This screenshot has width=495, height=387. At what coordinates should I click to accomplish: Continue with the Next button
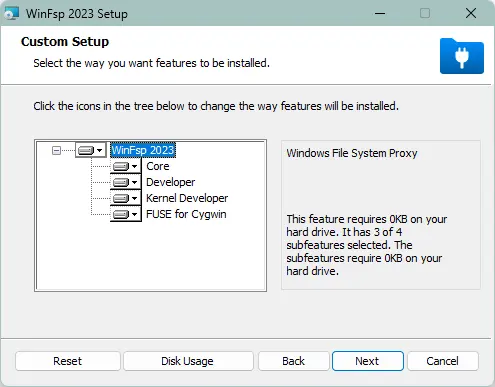pos(368,361)
